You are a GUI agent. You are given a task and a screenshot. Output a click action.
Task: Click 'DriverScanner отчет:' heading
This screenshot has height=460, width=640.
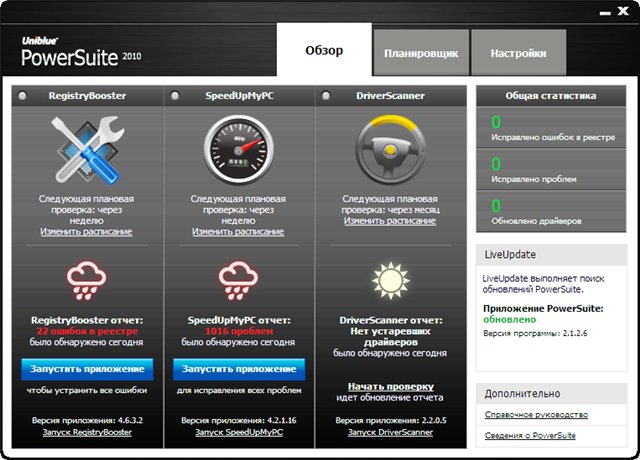[391, 320]
